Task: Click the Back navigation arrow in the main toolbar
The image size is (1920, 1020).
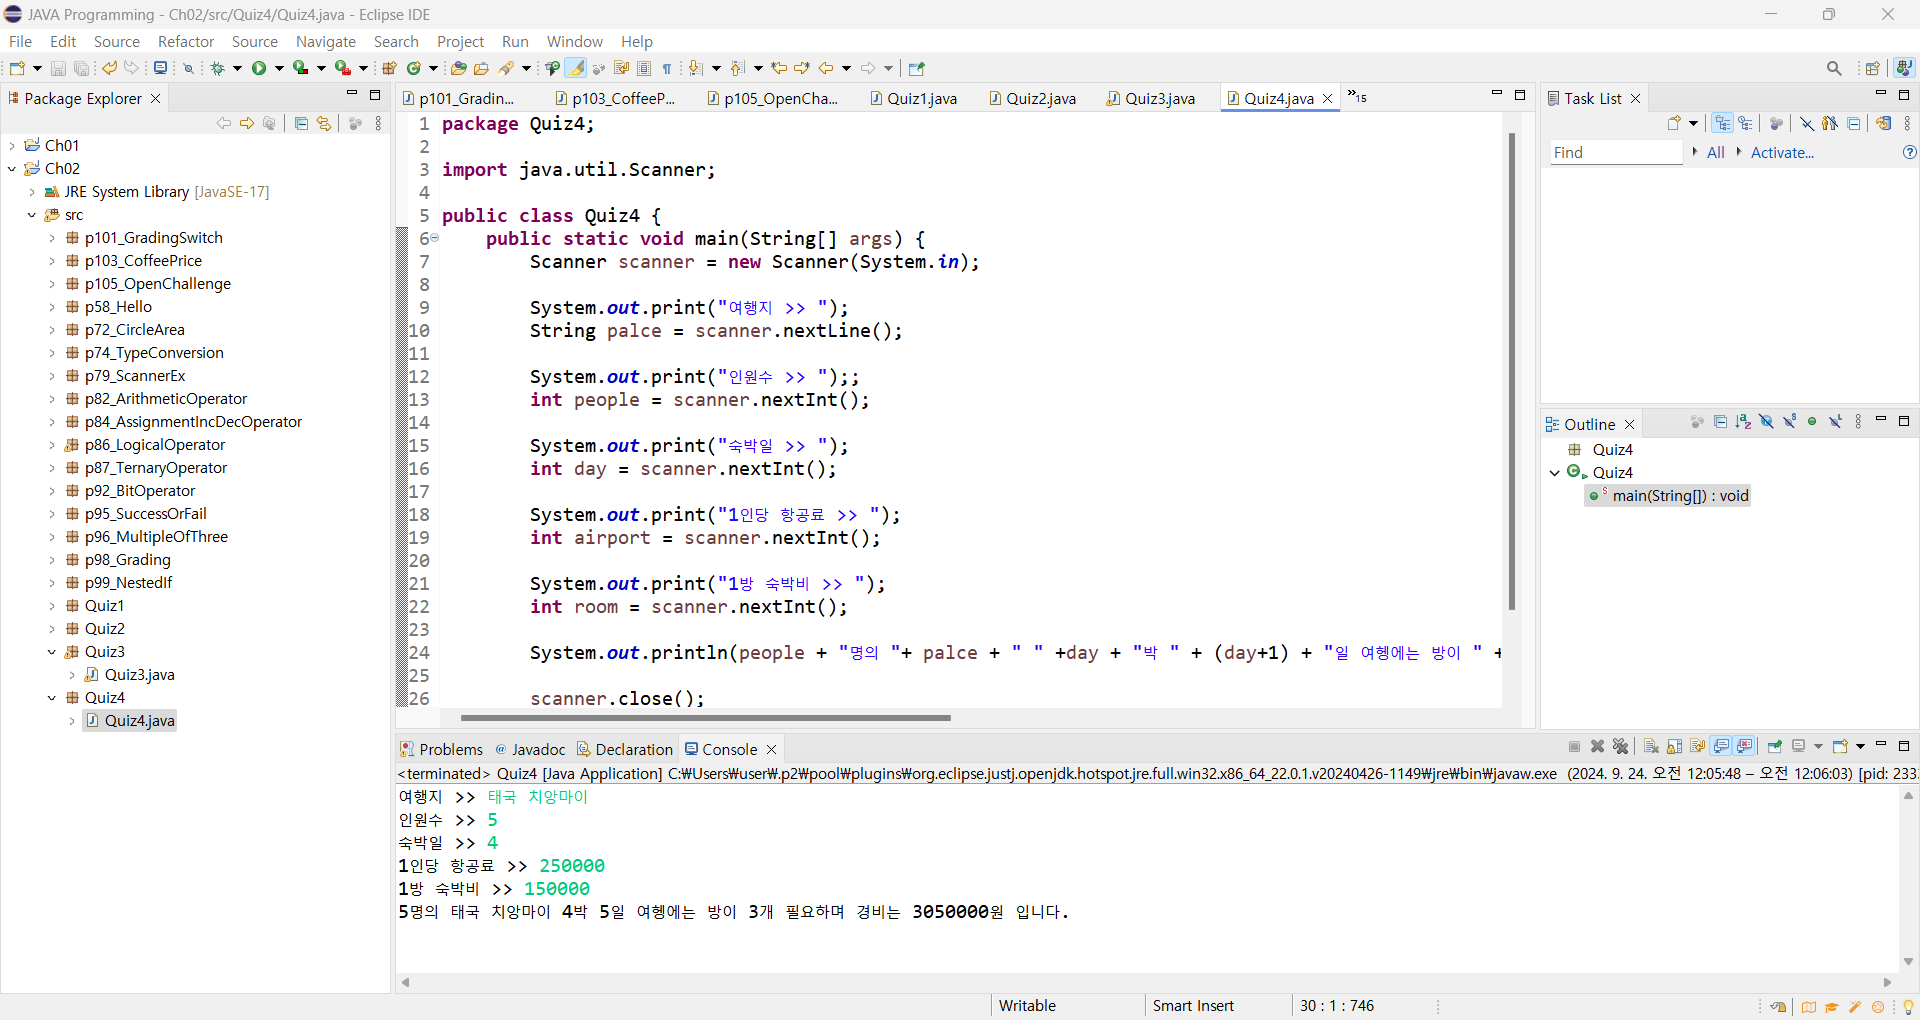Action: 826,68
